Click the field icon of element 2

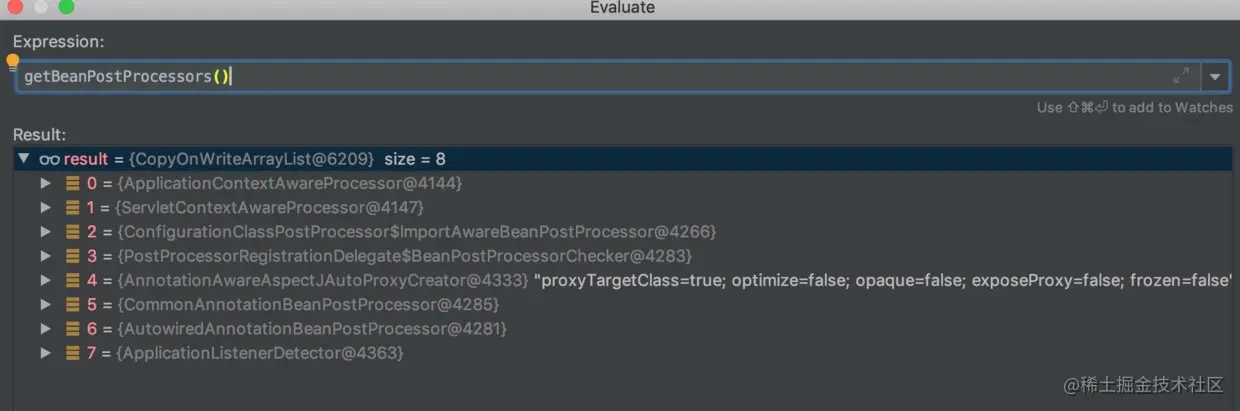tap(73, 232)
